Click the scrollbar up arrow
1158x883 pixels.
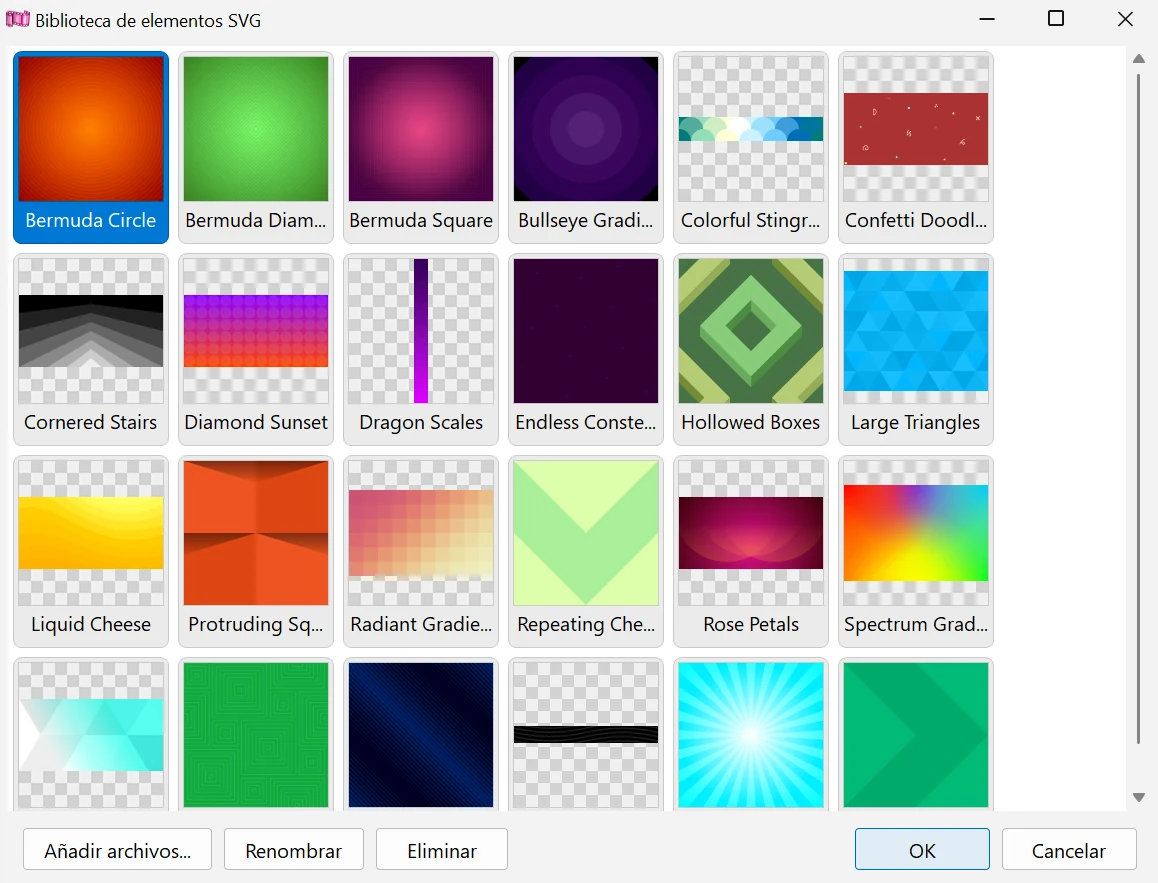1139,59
